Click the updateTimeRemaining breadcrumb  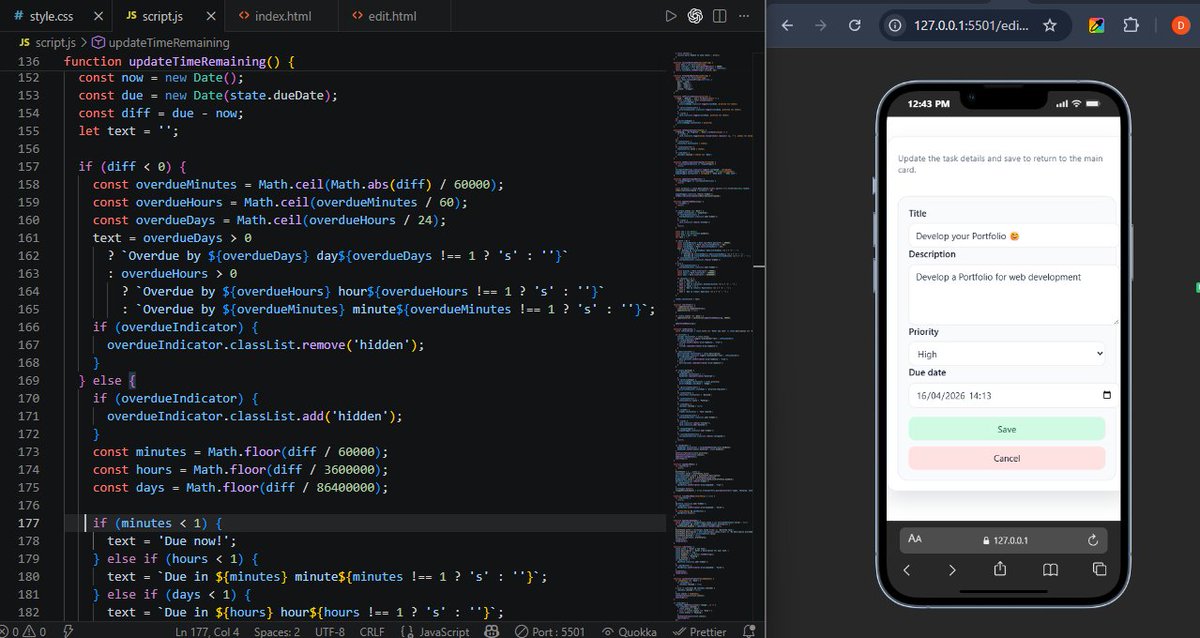(160, 42)
